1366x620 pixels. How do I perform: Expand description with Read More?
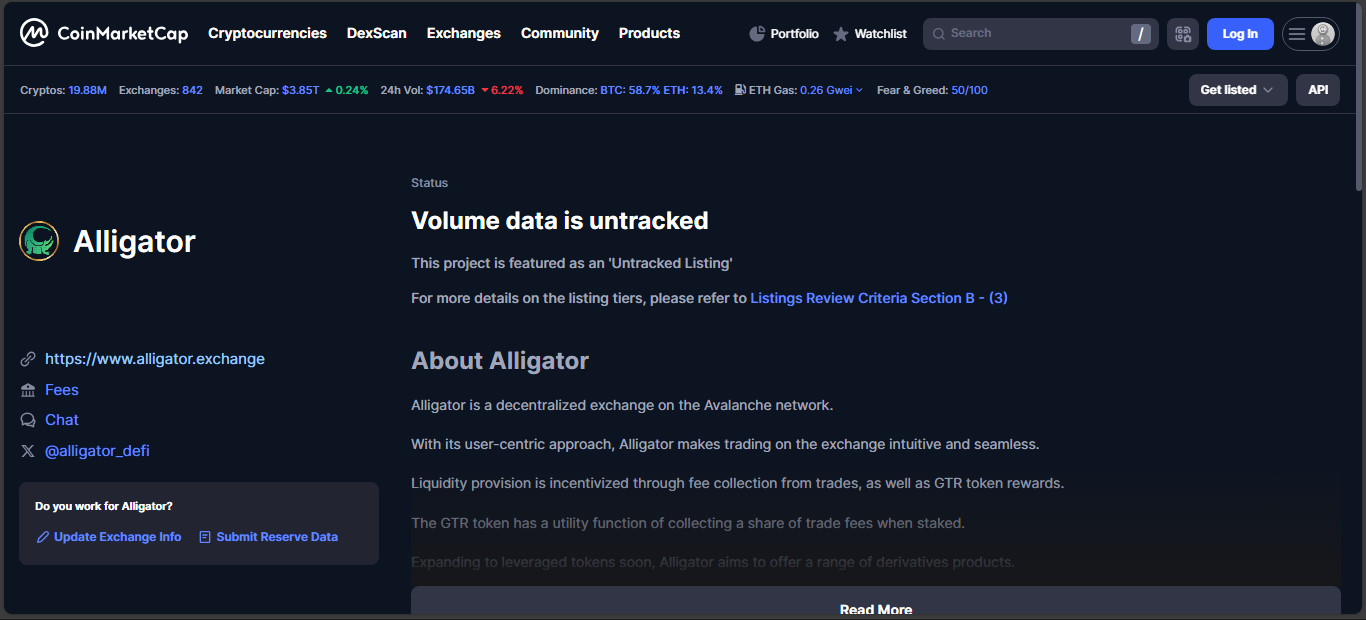click(x=875, y=608)
